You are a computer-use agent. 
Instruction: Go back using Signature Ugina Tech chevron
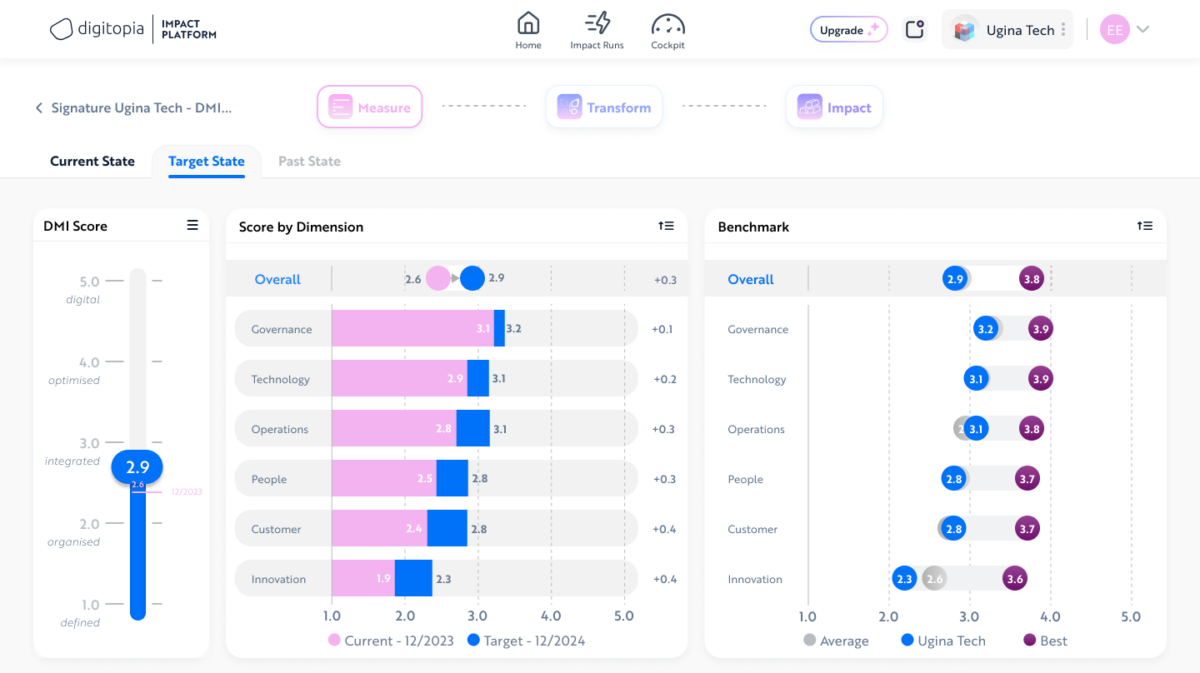click(x=39, y=108)
